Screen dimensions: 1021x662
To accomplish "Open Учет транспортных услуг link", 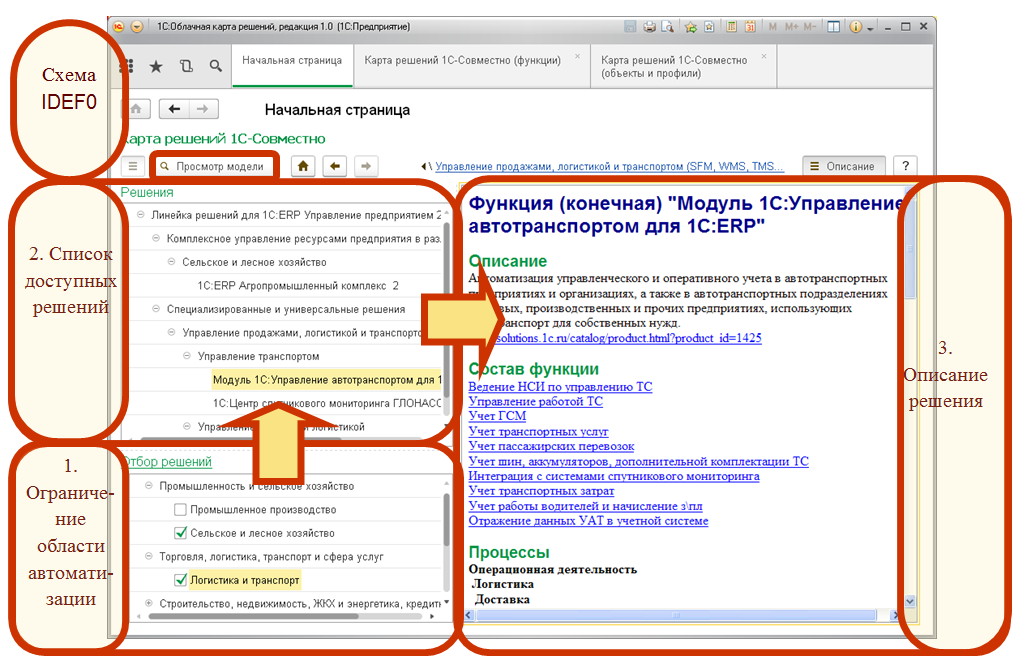I will pyautogui.click(x=538, y=431).
